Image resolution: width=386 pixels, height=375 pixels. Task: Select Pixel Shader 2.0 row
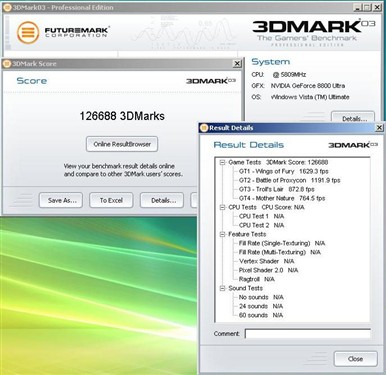269,270
